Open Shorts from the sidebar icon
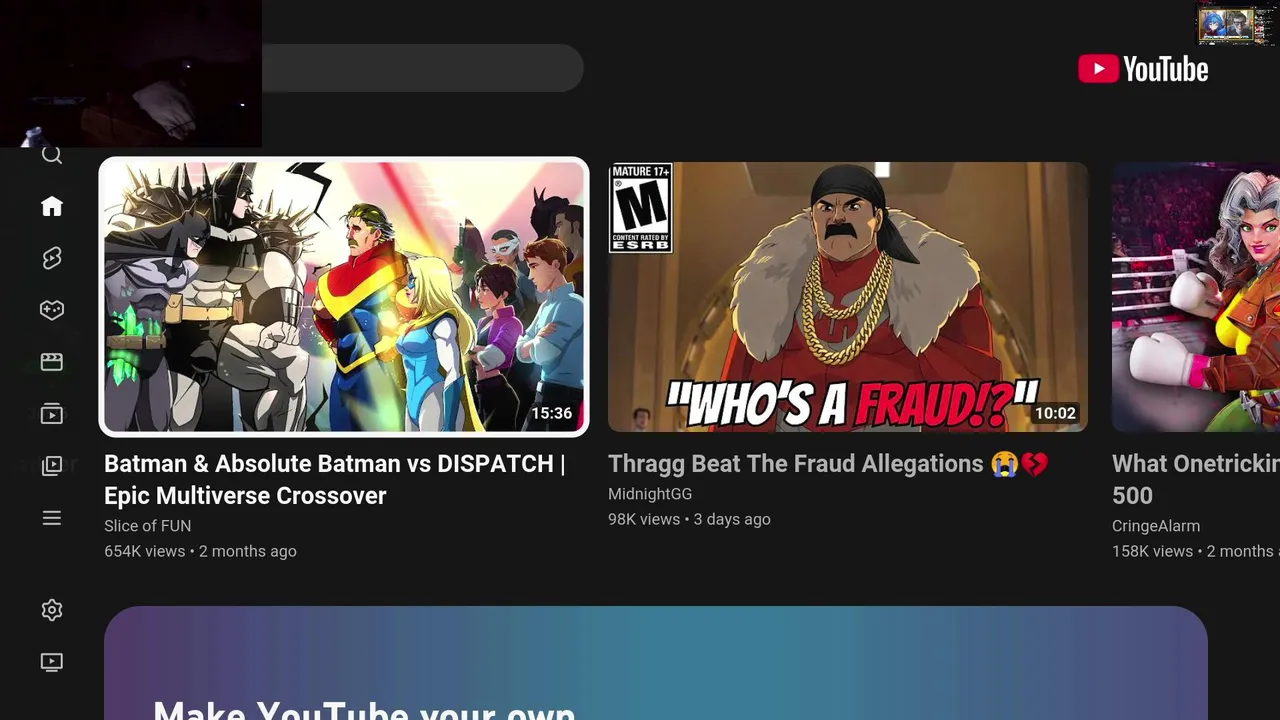The height and width of the screenshot is (720, 1280). (x=52, y=258)
